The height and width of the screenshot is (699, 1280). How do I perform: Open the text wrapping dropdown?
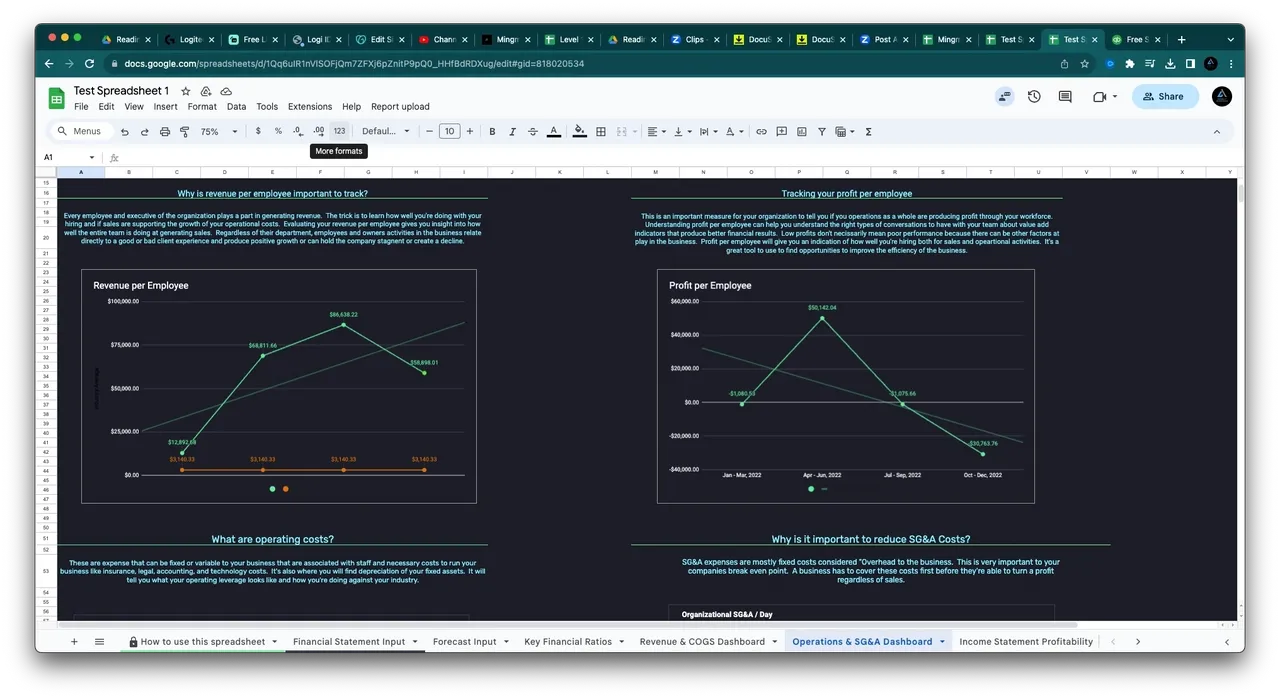pyautogui.click(x=708, y=131)
